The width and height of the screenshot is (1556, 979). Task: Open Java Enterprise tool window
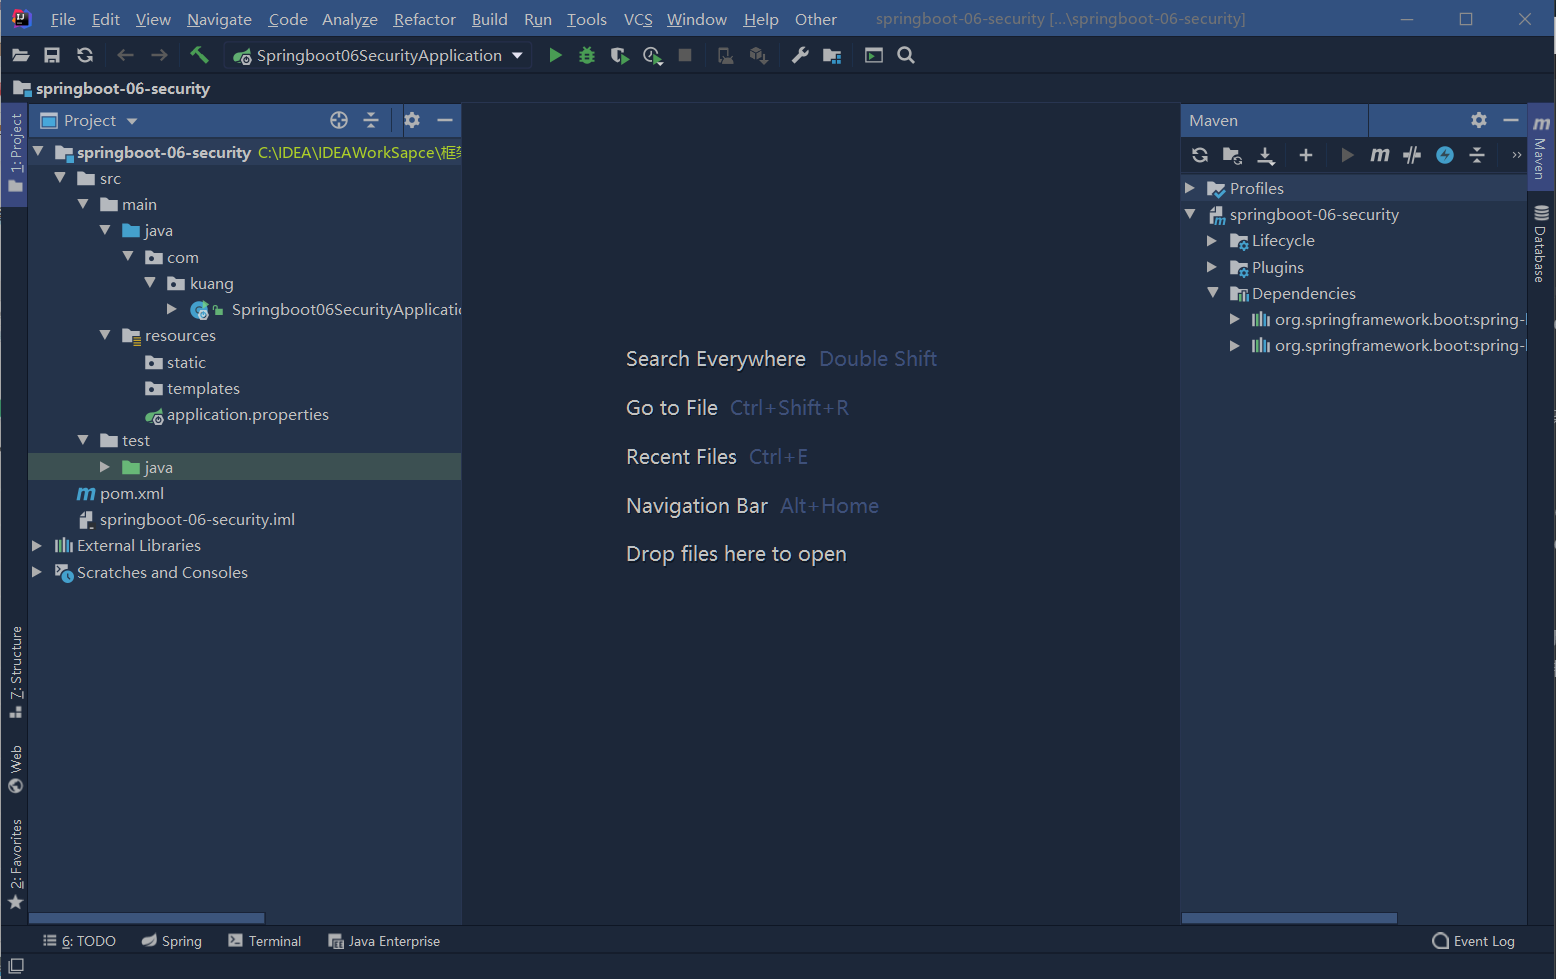tap(384, 941)
